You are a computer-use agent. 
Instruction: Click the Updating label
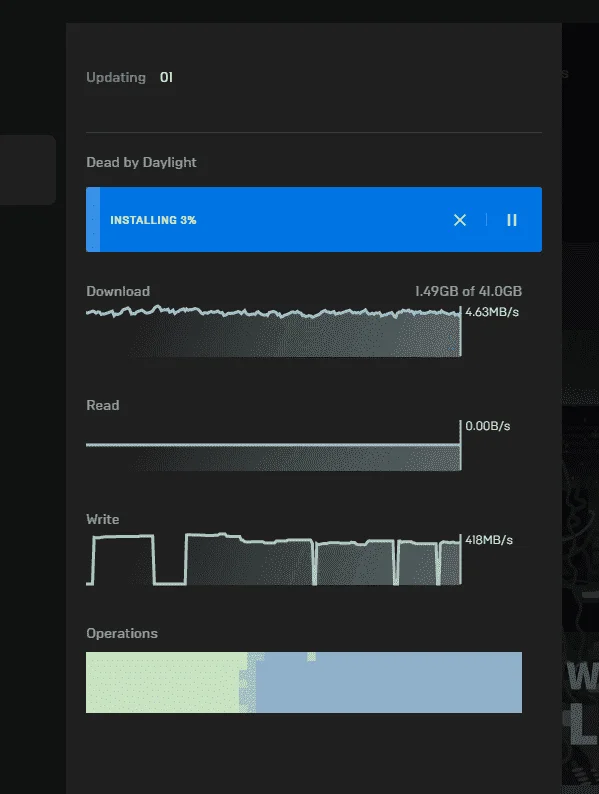(x=116, y=77)
